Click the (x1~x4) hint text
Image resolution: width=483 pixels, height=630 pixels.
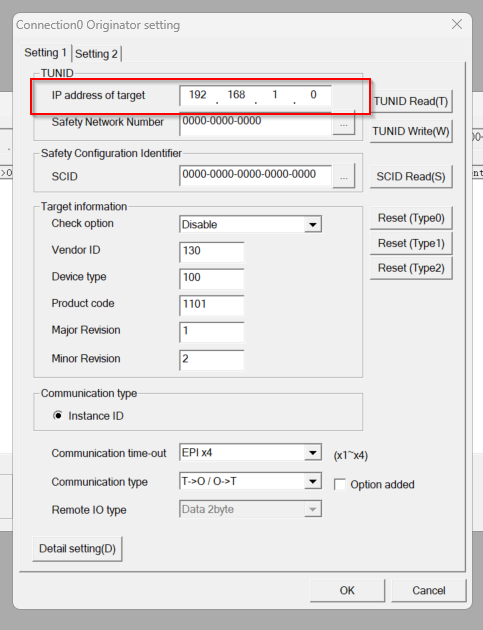click(350, 456)
